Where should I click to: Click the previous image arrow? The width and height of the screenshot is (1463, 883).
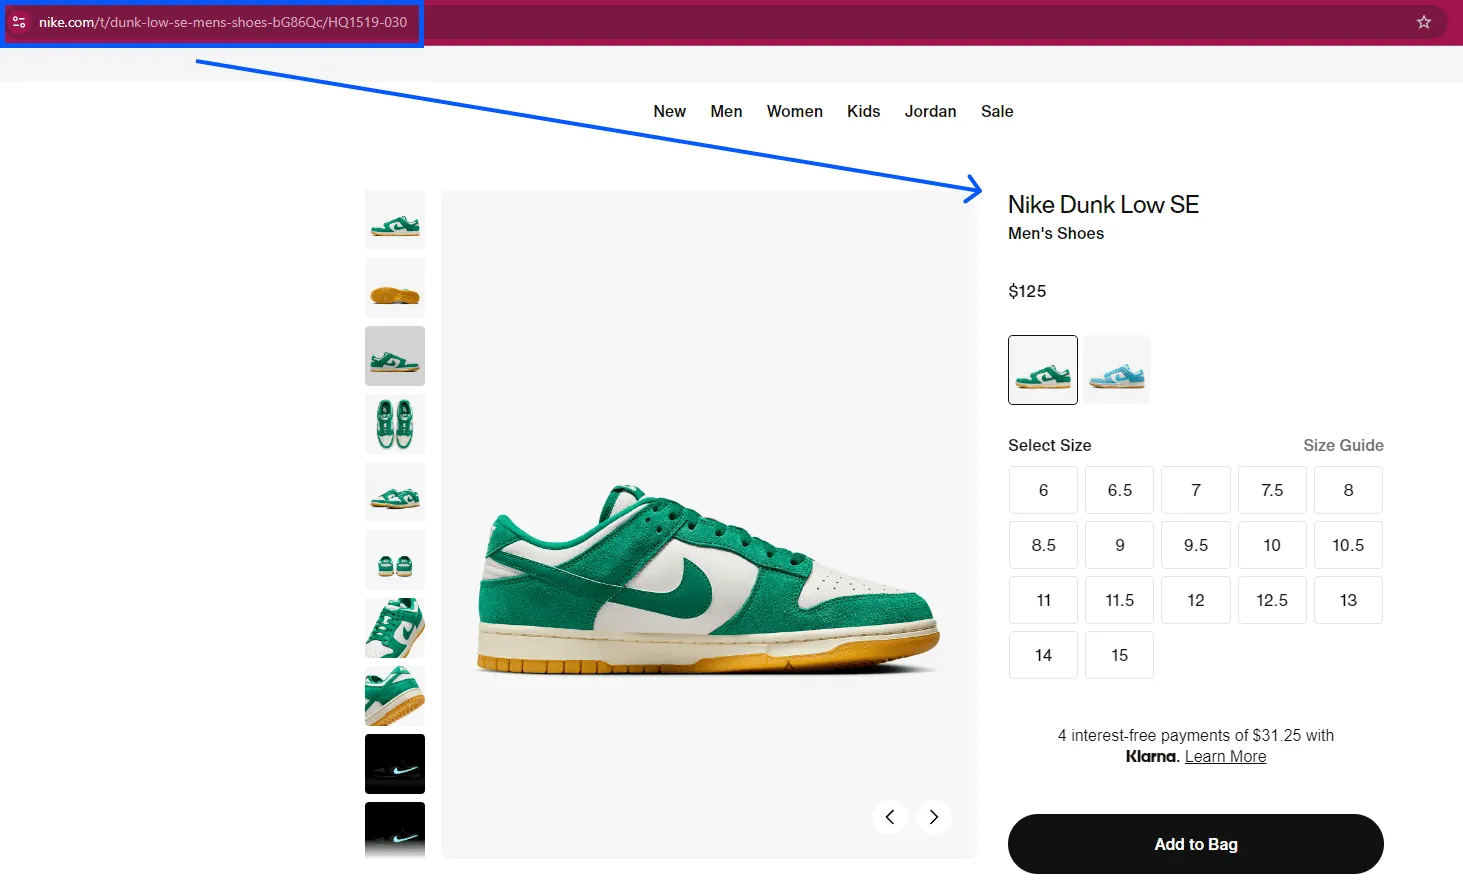tap(889, 817)
